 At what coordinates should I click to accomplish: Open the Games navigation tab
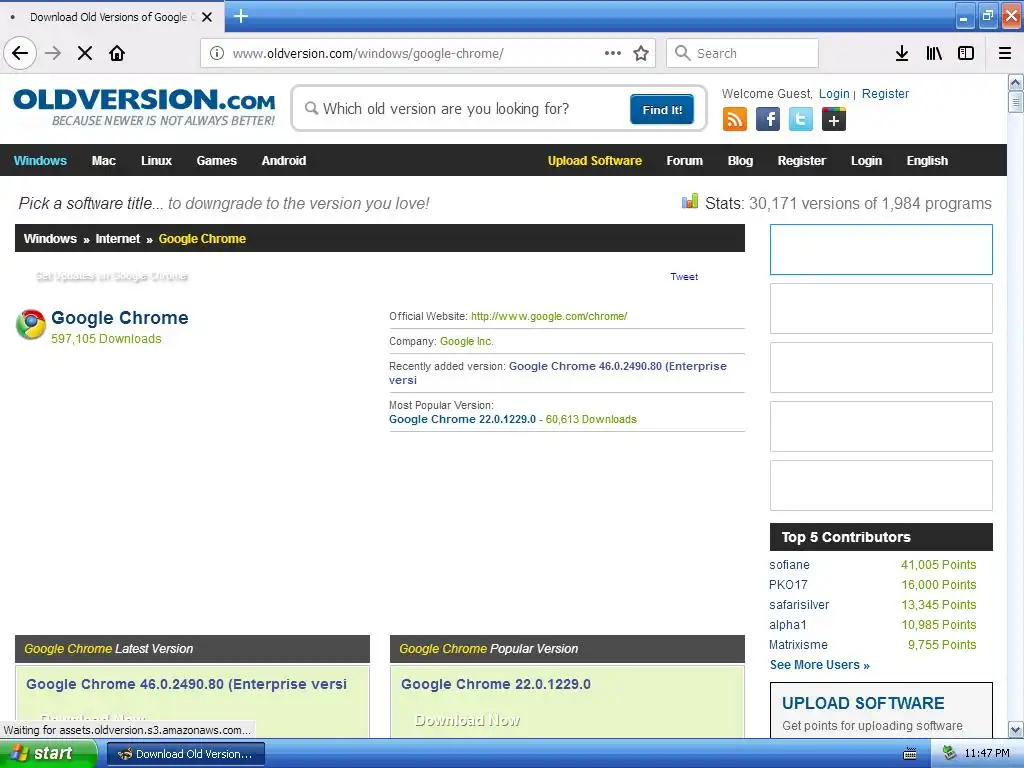coord(217,161)
